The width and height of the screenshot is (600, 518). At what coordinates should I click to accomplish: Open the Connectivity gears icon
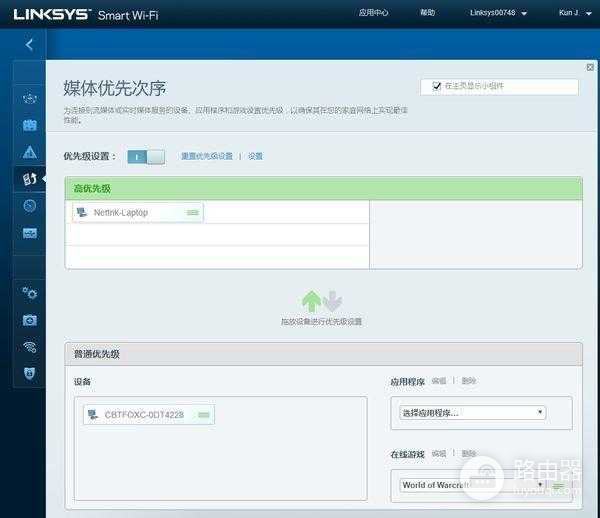tap(29, 293)
